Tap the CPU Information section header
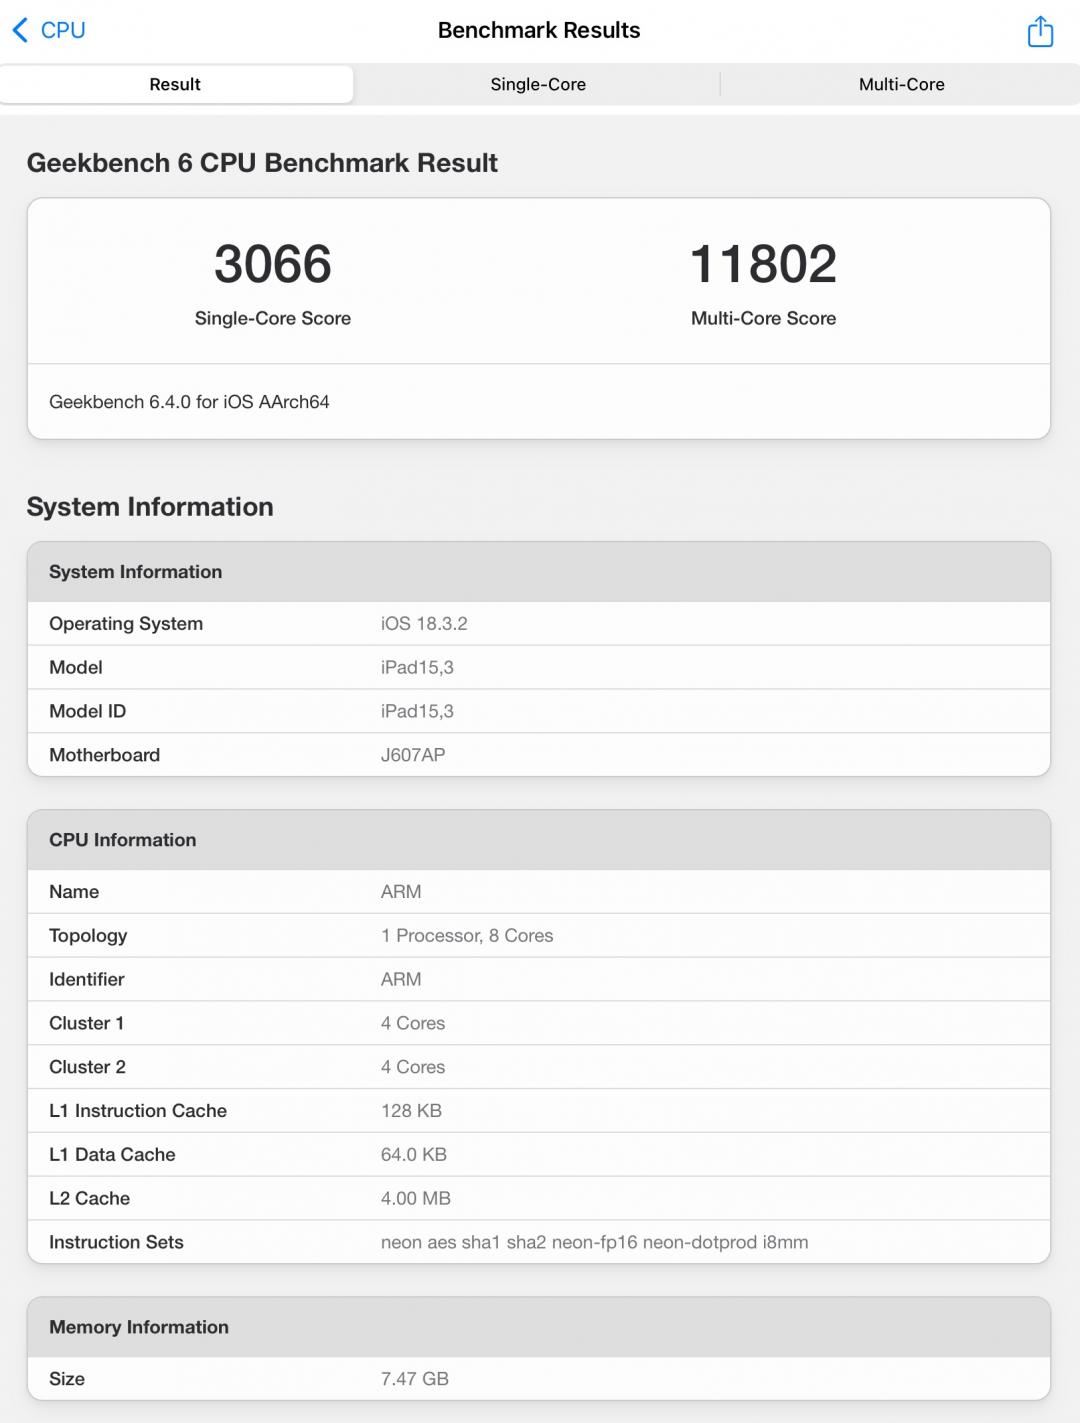Screen dimensions: 1080x1423 pos(123,840)
